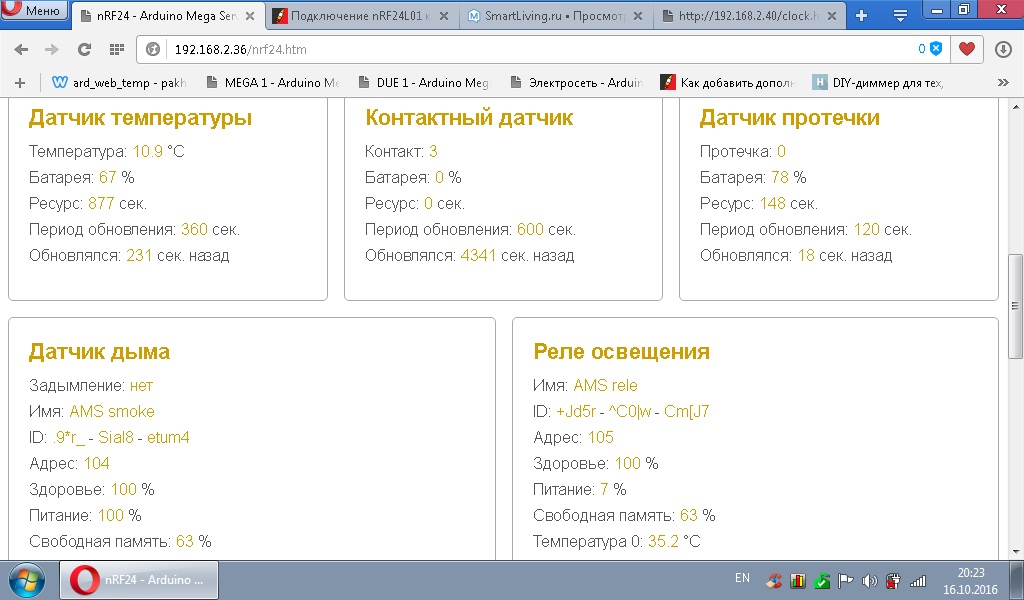Open the Speed Dial grid icon
This screenshot has width=1024, height=600.
tap(117, 49)
